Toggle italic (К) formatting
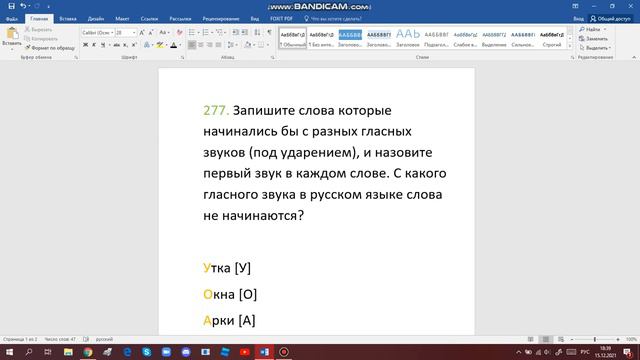Viewport: 640px width, 360px height. click(x=94, y=45)
